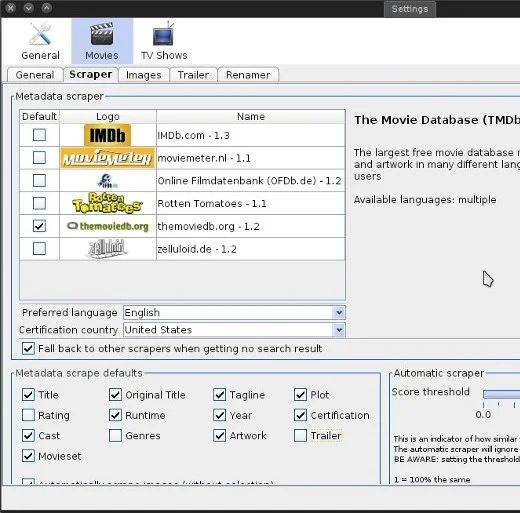
Task: Switch to the Renamer tab
Action: pyautogui.click(x=248, y=75)
